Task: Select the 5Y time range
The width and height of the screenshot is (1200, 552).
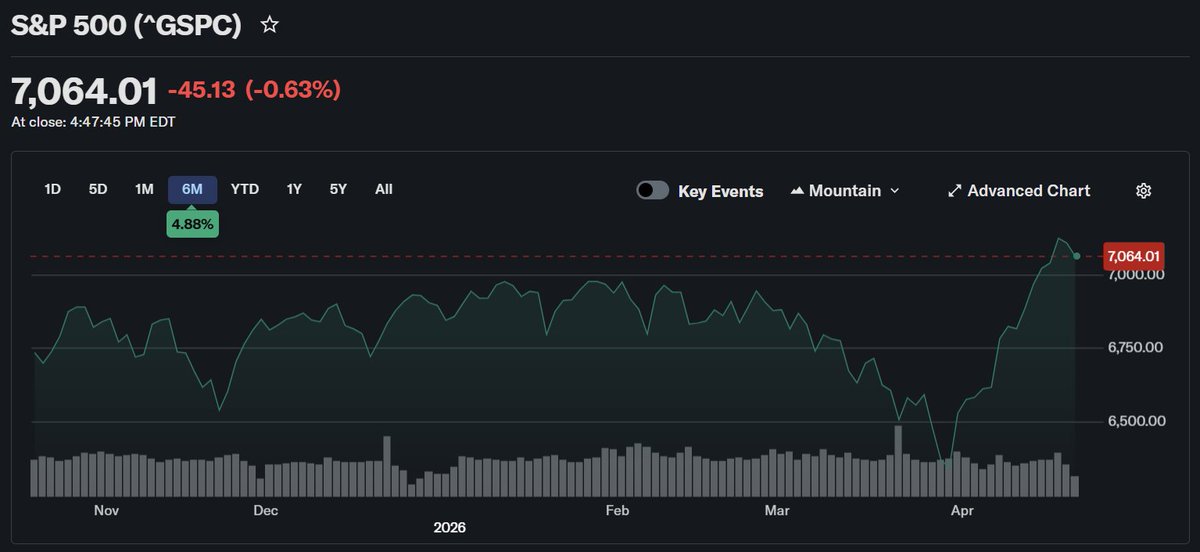Action: pos(338,189)
